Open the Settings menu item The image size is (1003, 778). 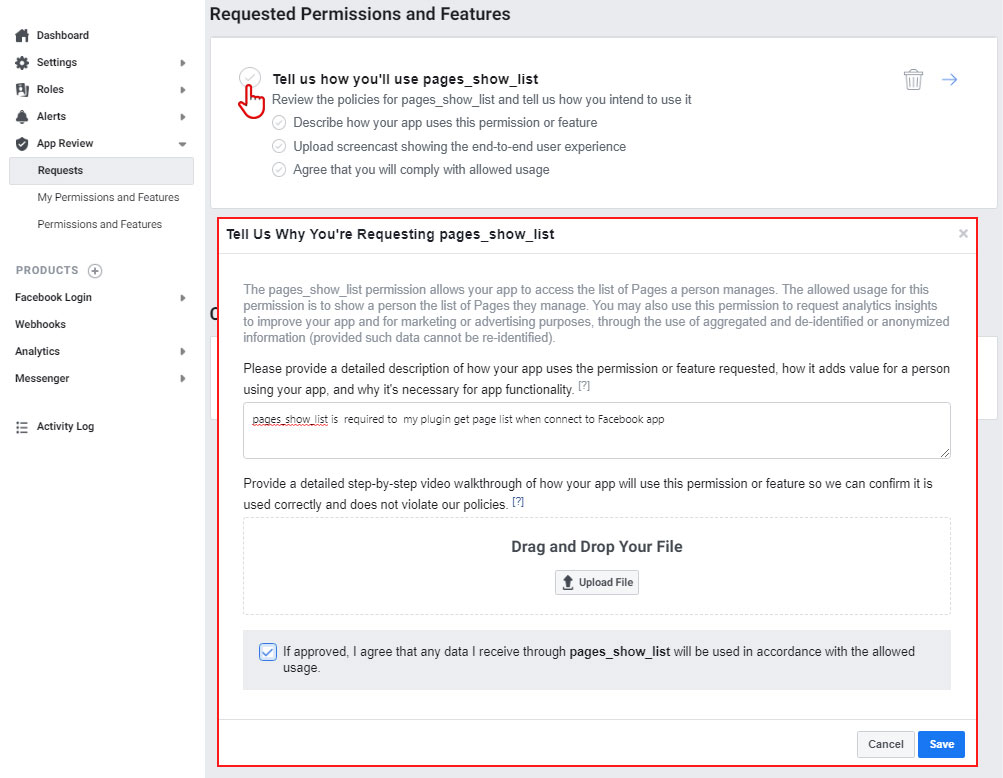57,62
